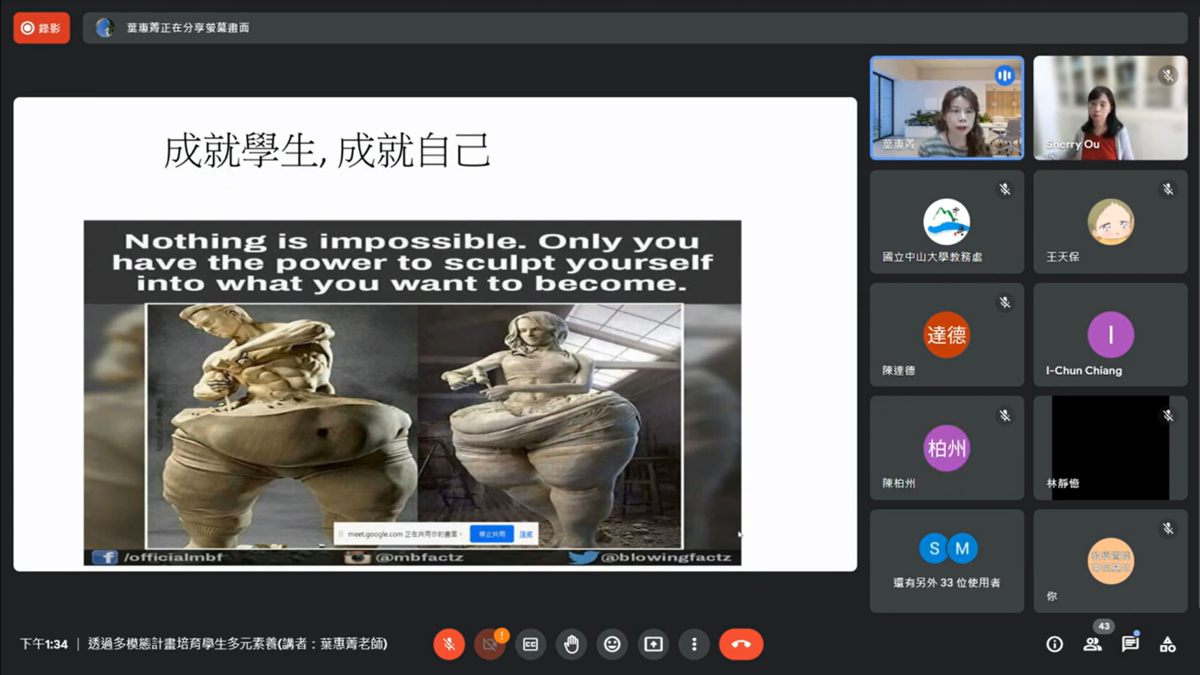Select 林靜慈 black video tile
The image size is (1200, 675).
(1110, 448)
